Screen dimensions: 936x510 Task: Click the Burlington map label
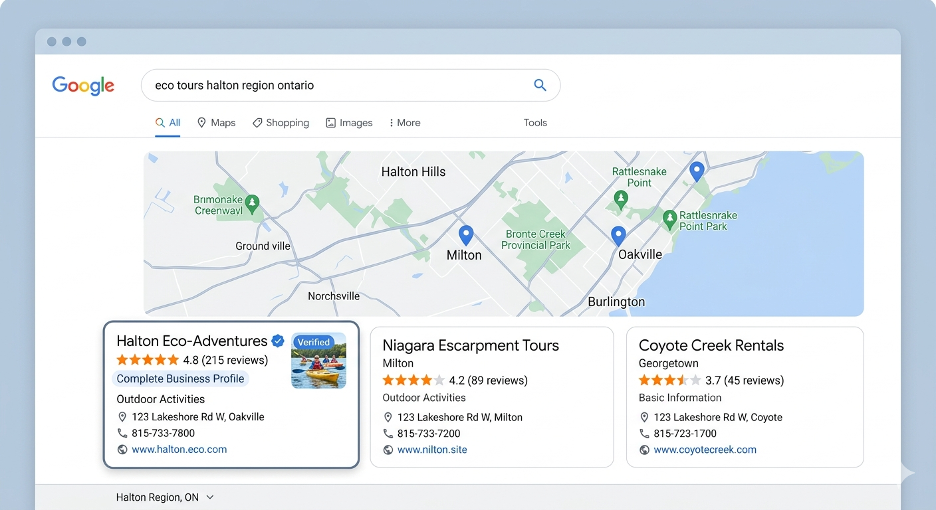[616, 302]
